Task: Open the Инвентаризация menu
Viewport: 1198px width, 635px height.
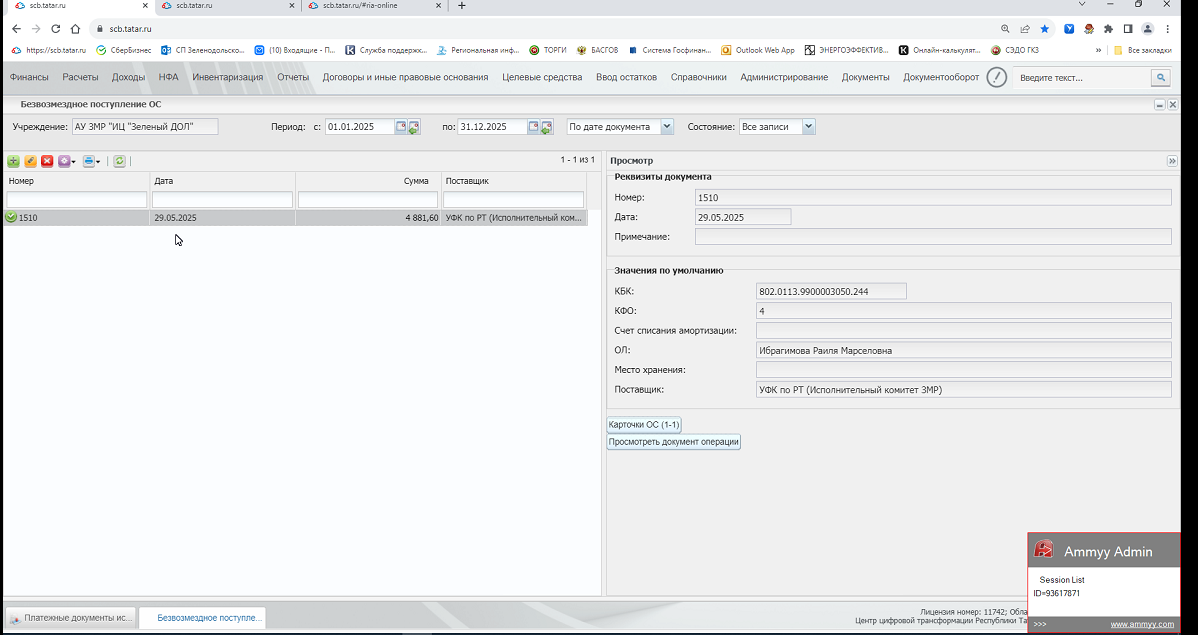Action: click(228, 77)
